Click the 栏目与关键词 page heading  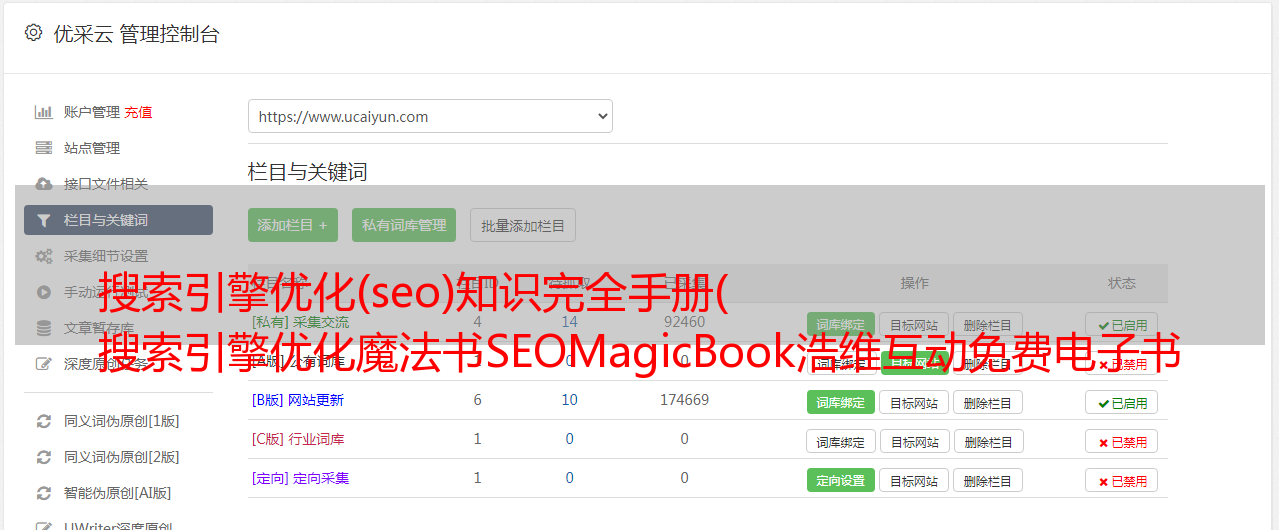tap(308, 172)
